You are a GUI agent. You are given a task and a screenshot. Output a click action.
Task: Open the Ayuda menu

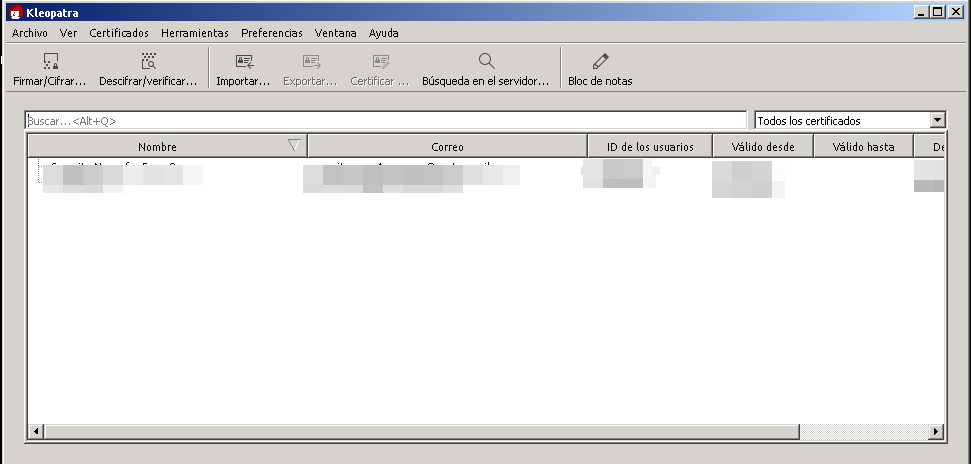pyautogui.click(x=383, y=33)
